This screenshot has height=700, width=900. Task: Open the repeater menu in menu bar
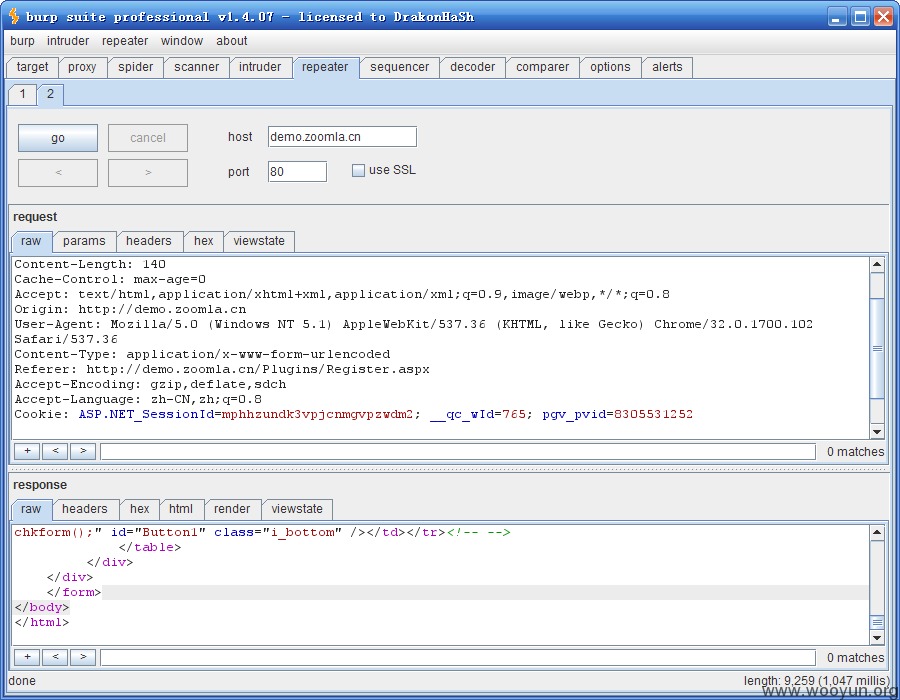(125, 41)
